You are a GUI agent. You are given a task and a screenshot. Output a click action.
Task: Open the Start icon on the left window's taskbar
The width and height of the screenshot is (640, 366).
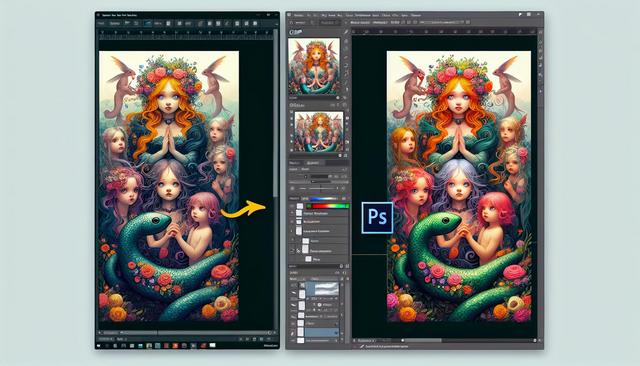(x=98, y=346)
